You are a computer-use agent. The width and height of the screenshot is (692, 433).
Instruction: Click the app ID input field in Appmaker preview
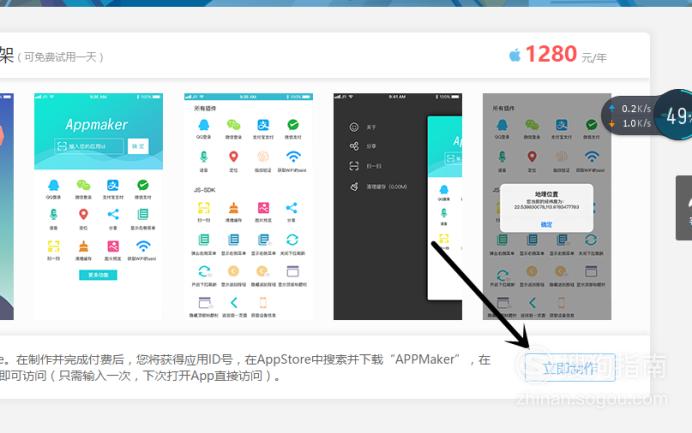pos(90,146)
